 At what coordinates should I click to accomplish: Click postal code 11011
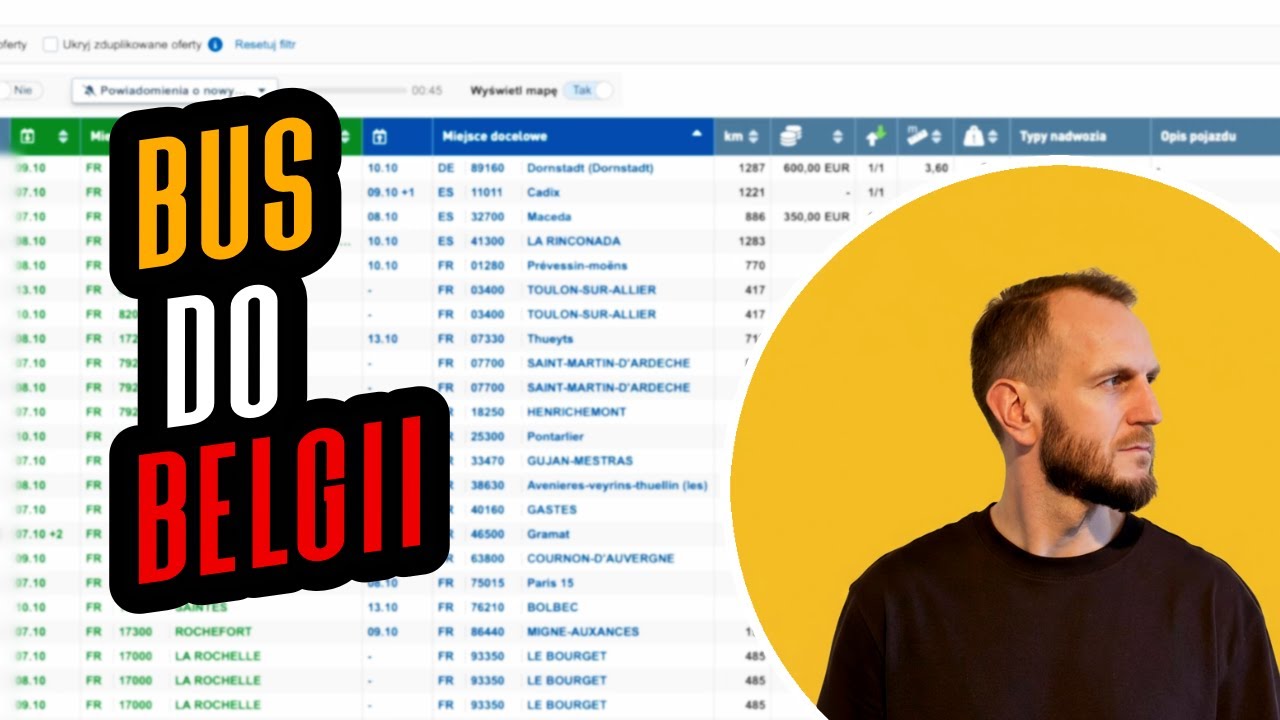tap(487, 192)
